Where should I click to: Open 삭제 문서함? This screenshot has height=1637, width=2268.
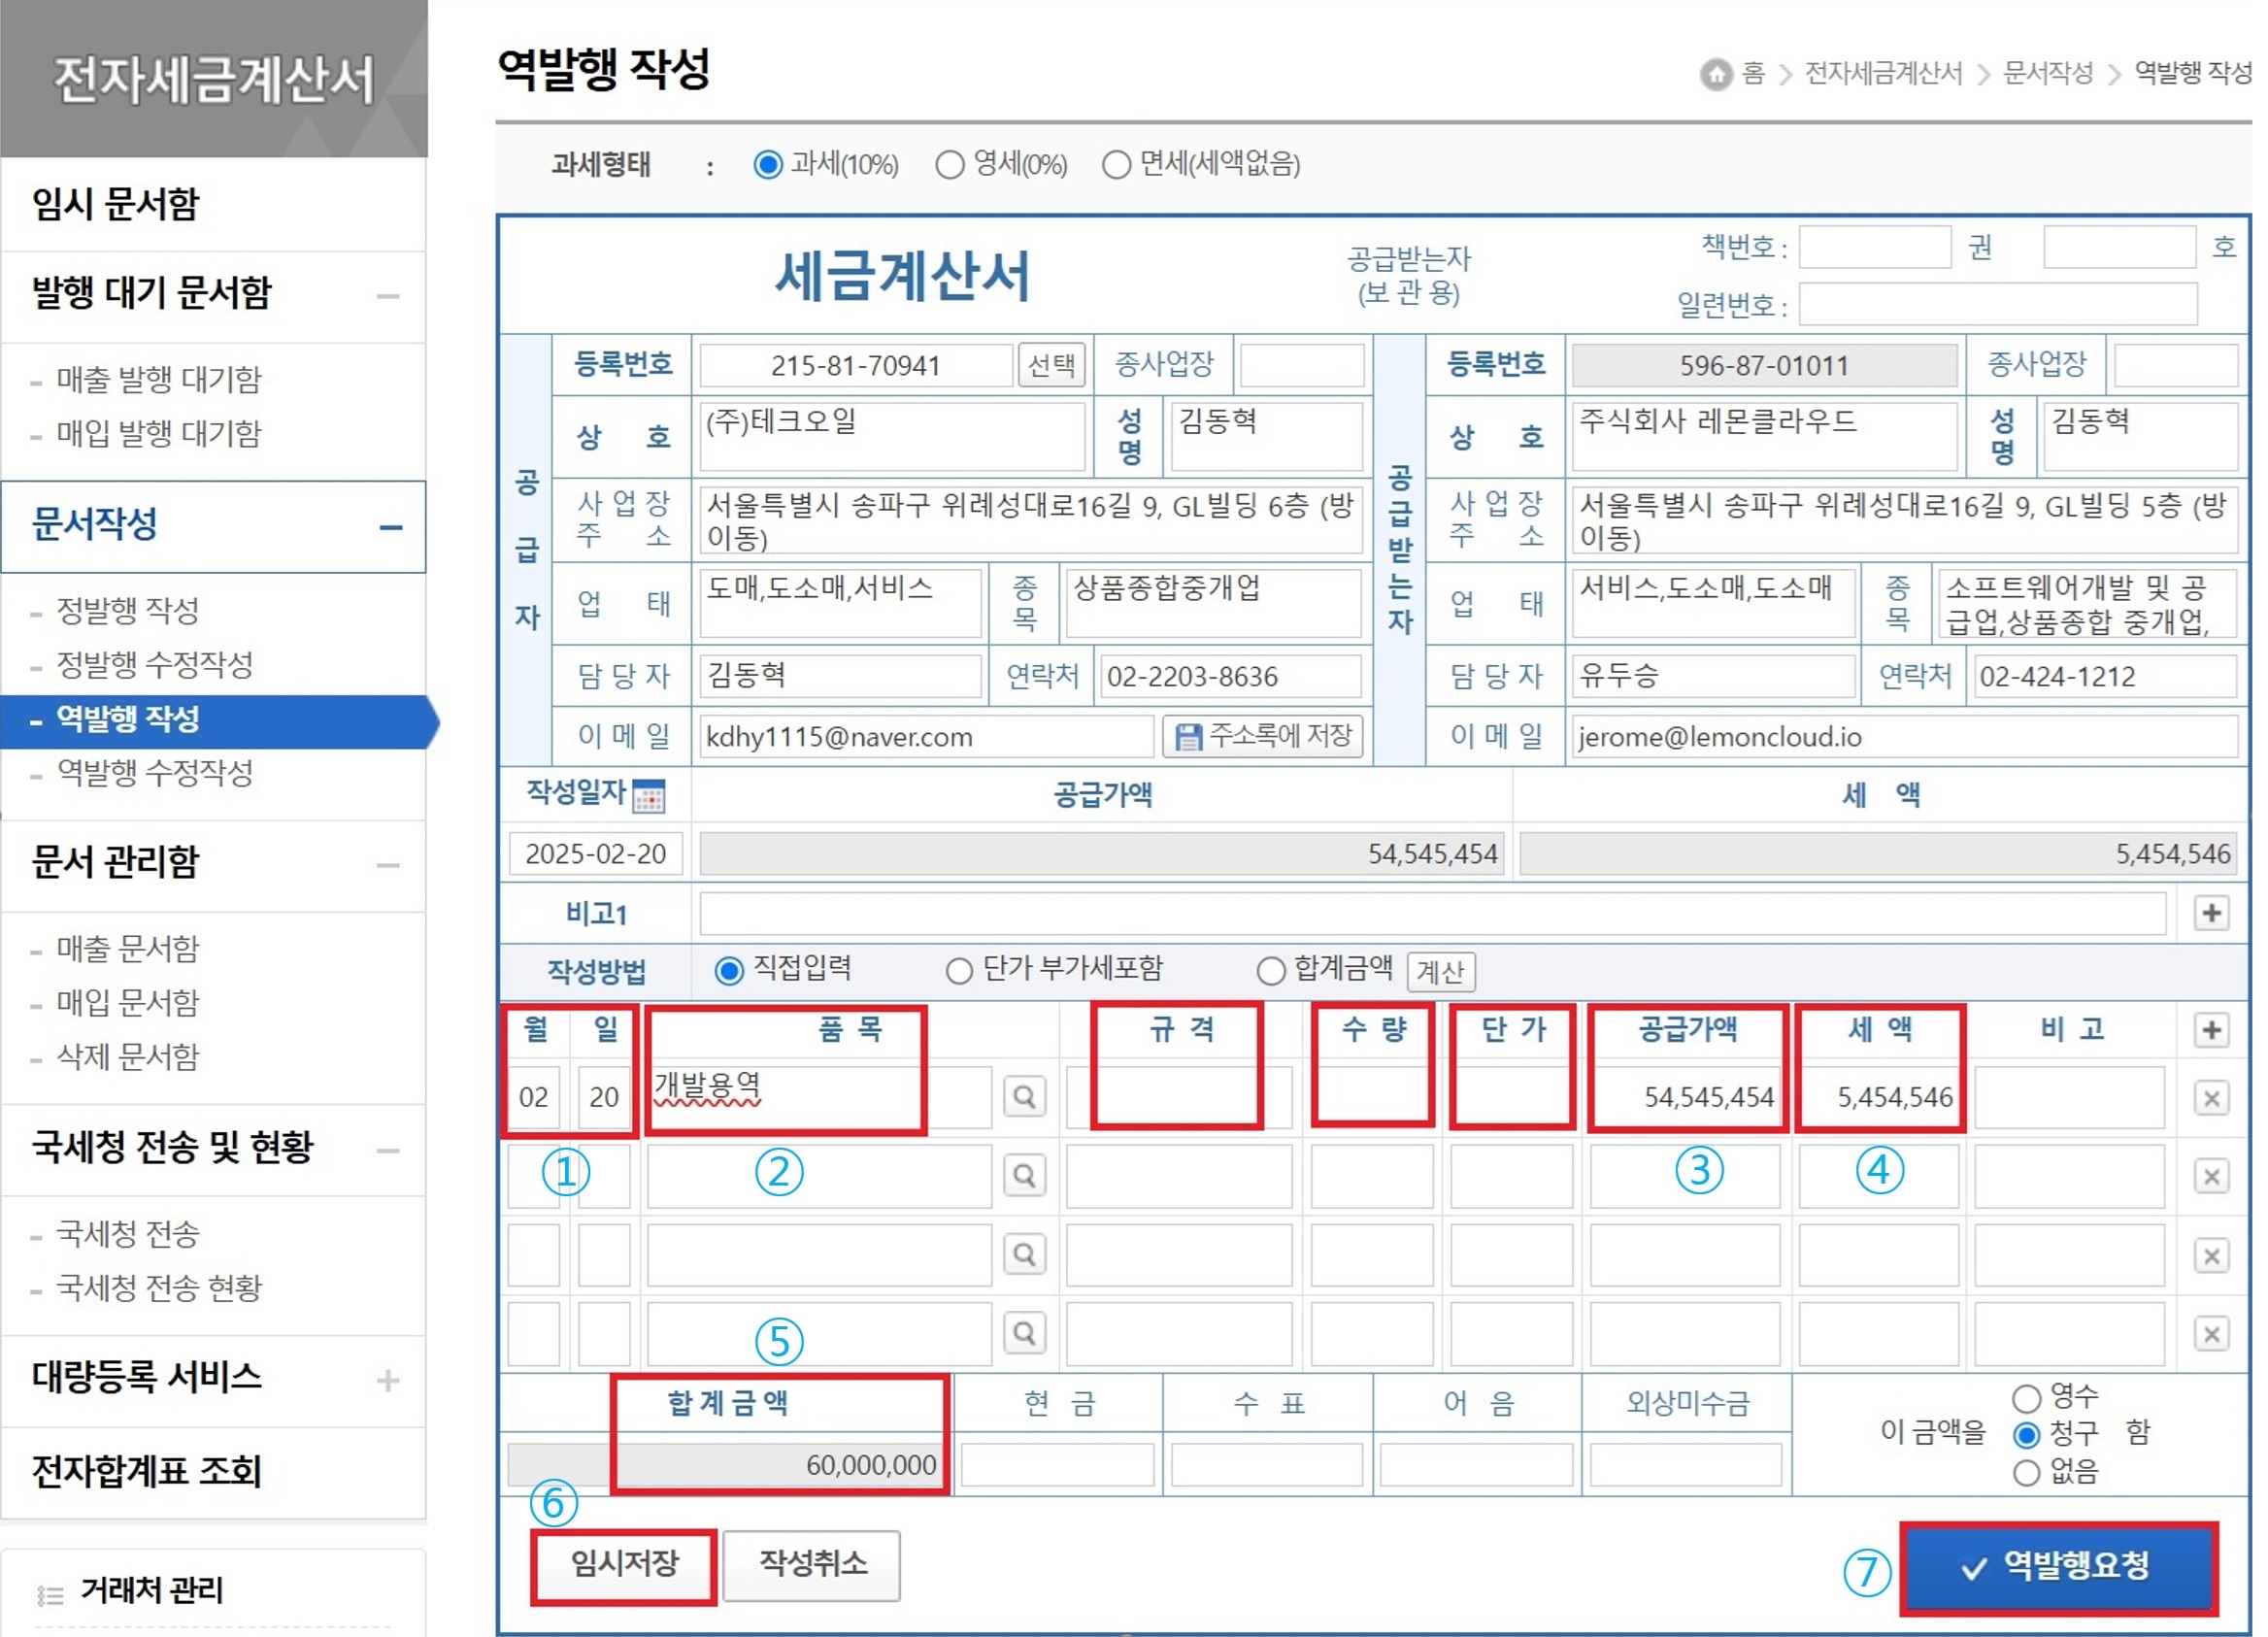click(128, 1056)
